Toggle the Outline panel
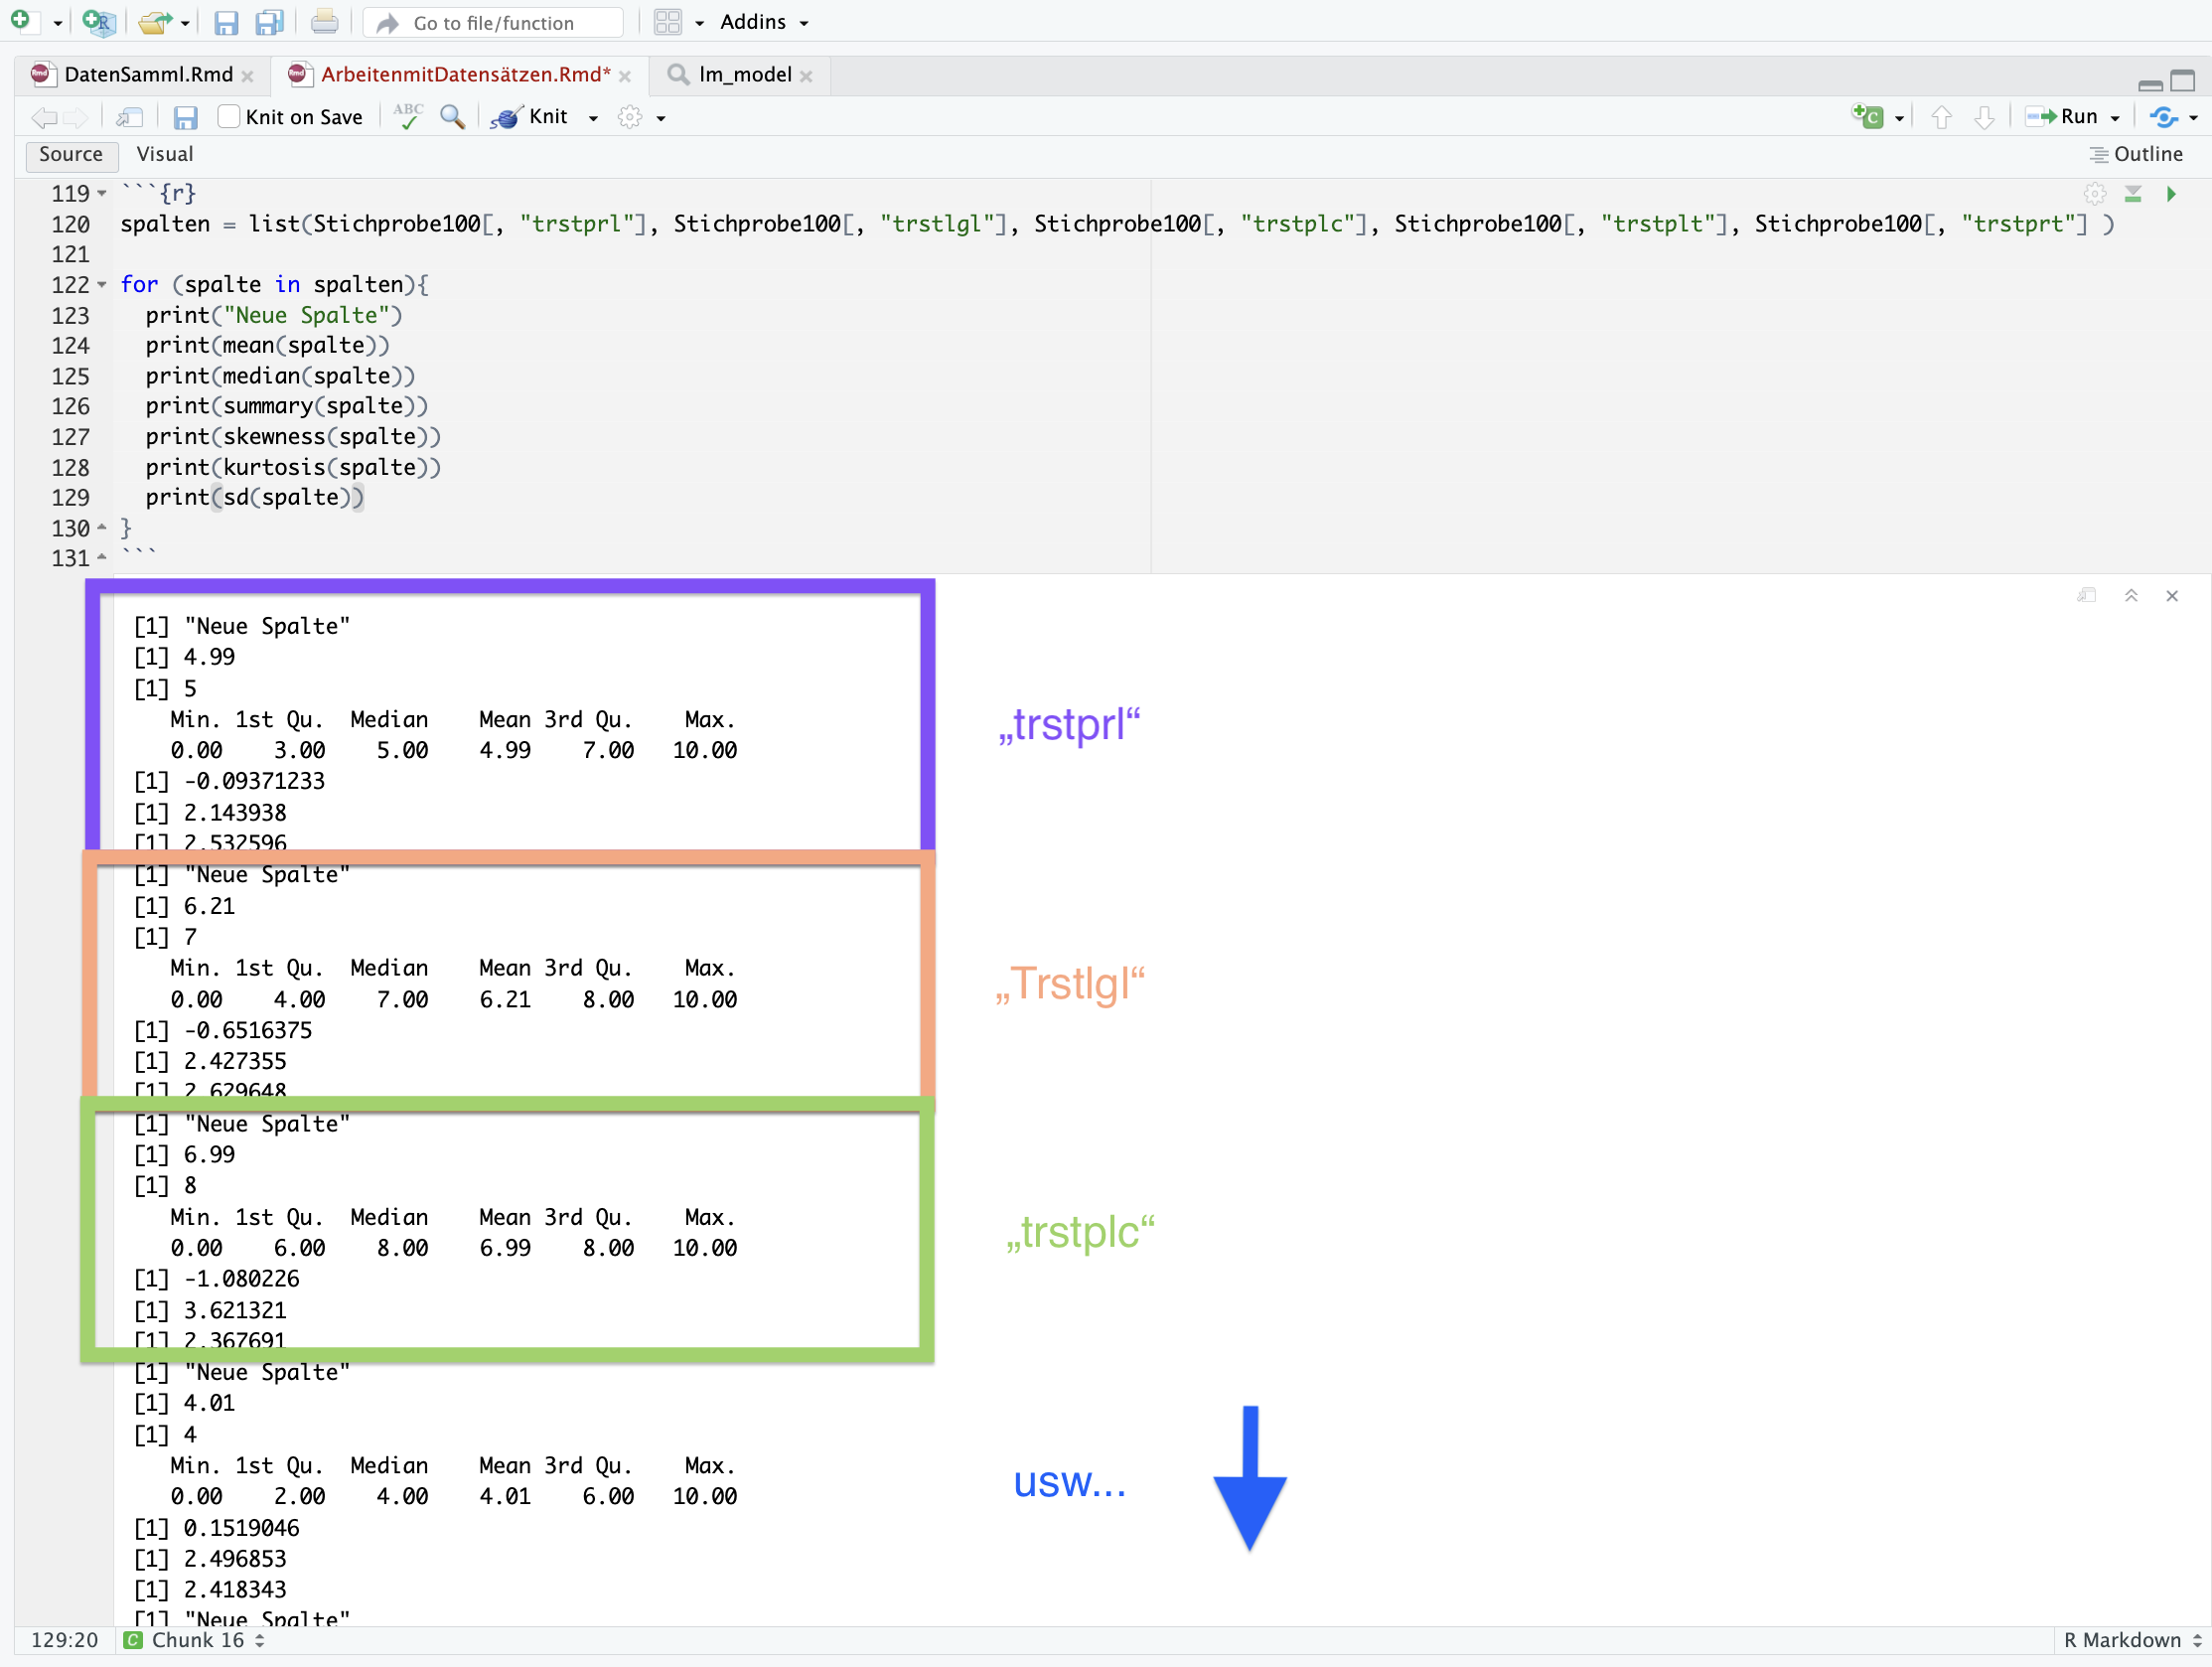2212x1667 pixels. coord(2136,154)
